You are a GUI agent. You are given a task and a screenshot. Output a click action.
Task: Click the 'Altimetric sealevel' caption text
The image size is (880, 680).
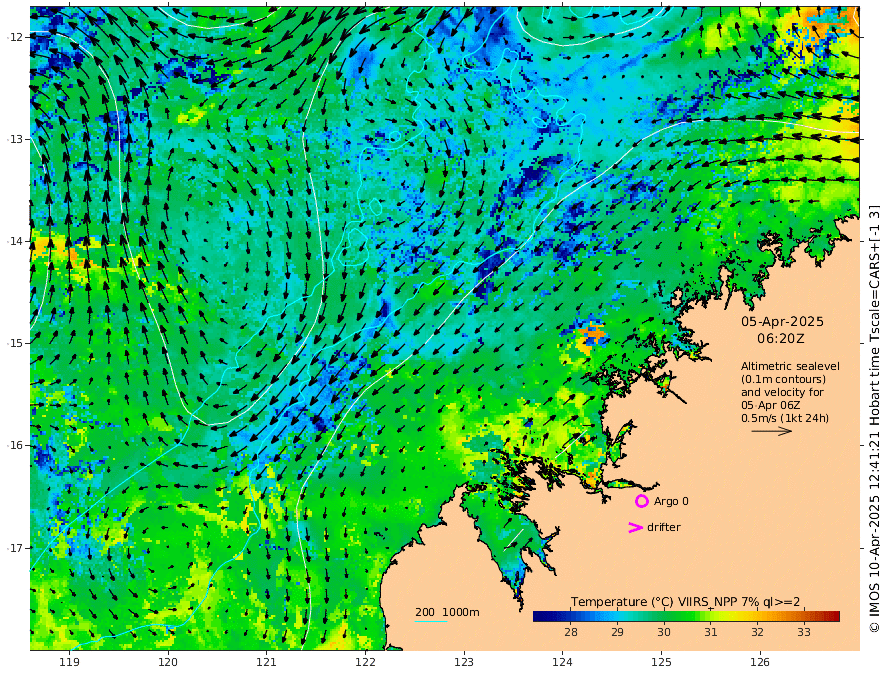tap(790, 366)
